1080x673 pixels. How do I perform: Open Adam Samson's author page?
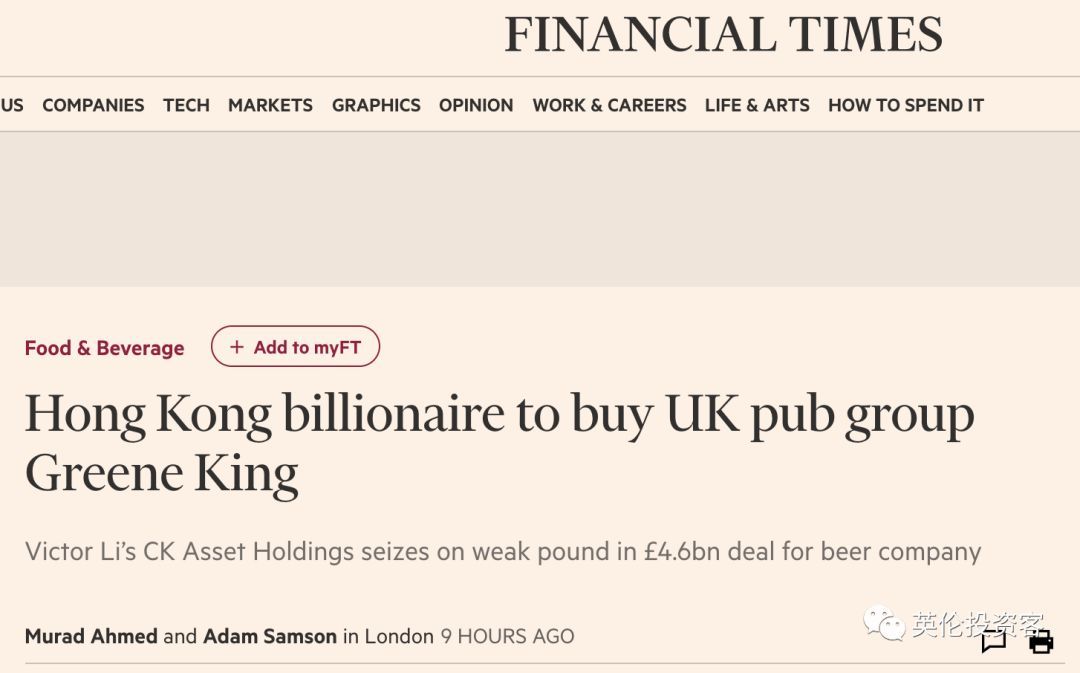click(x=269, y=636)
